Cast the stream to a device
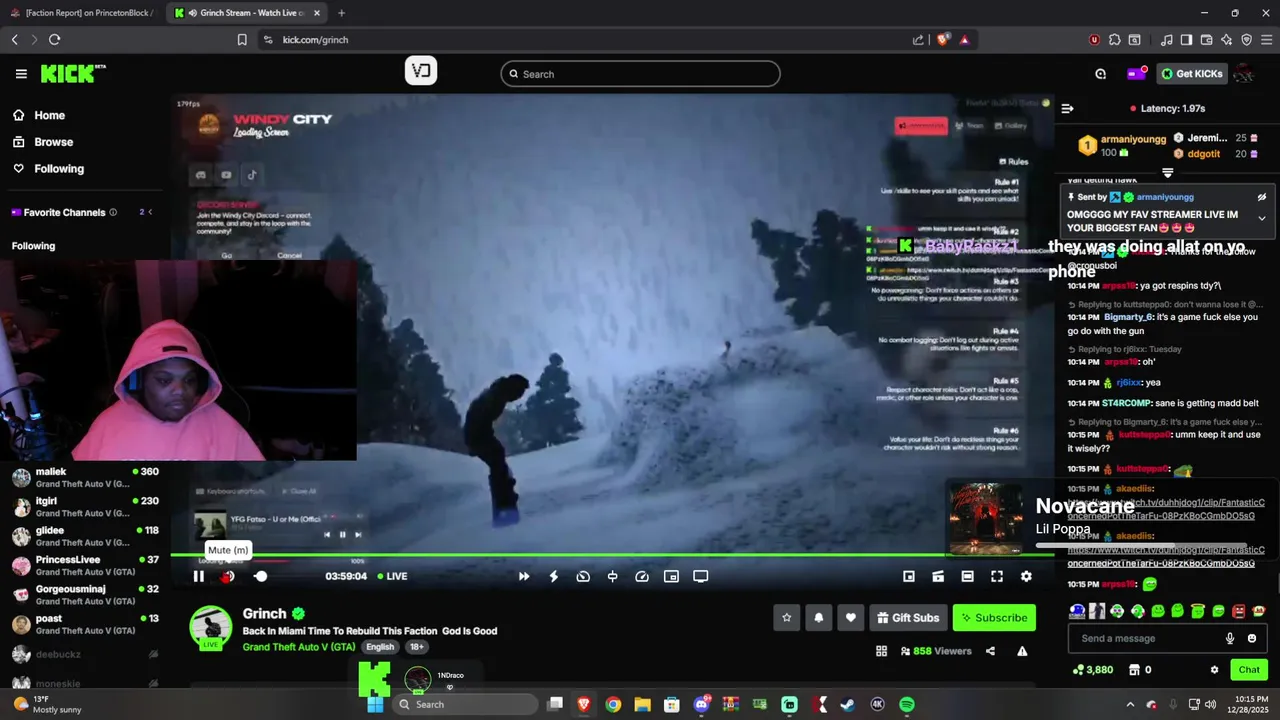 tap(938, 576)
